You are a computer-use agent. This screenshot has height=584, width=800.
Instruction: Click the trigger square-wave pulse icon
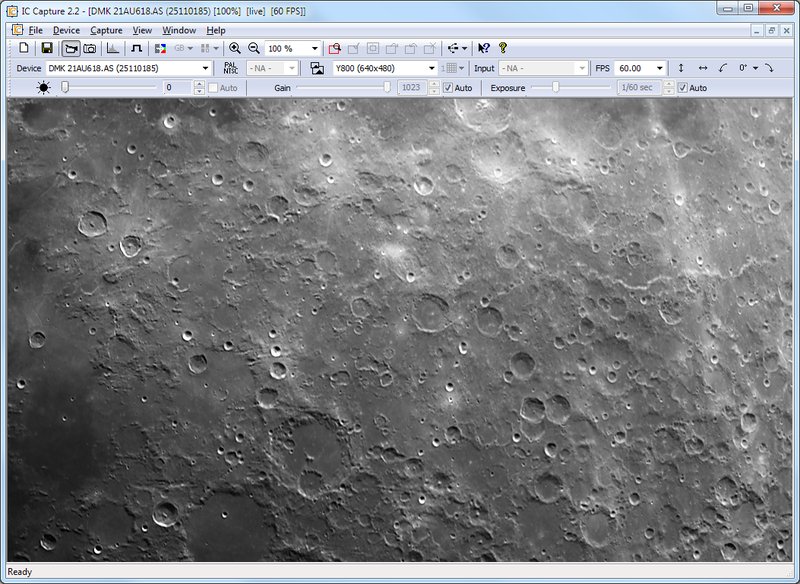[136, 48]
